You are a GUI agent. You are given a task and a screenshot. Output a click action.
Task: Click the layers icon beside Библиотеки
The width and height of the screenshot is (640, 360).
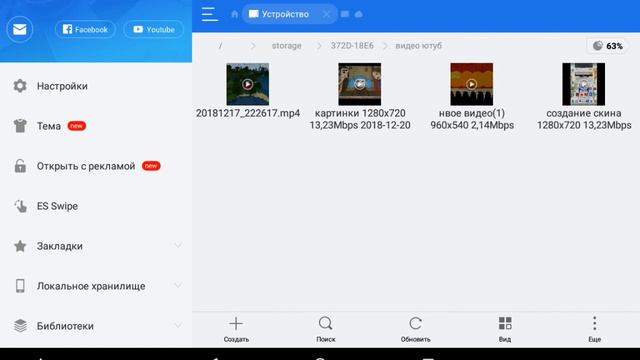click(20, 326)
